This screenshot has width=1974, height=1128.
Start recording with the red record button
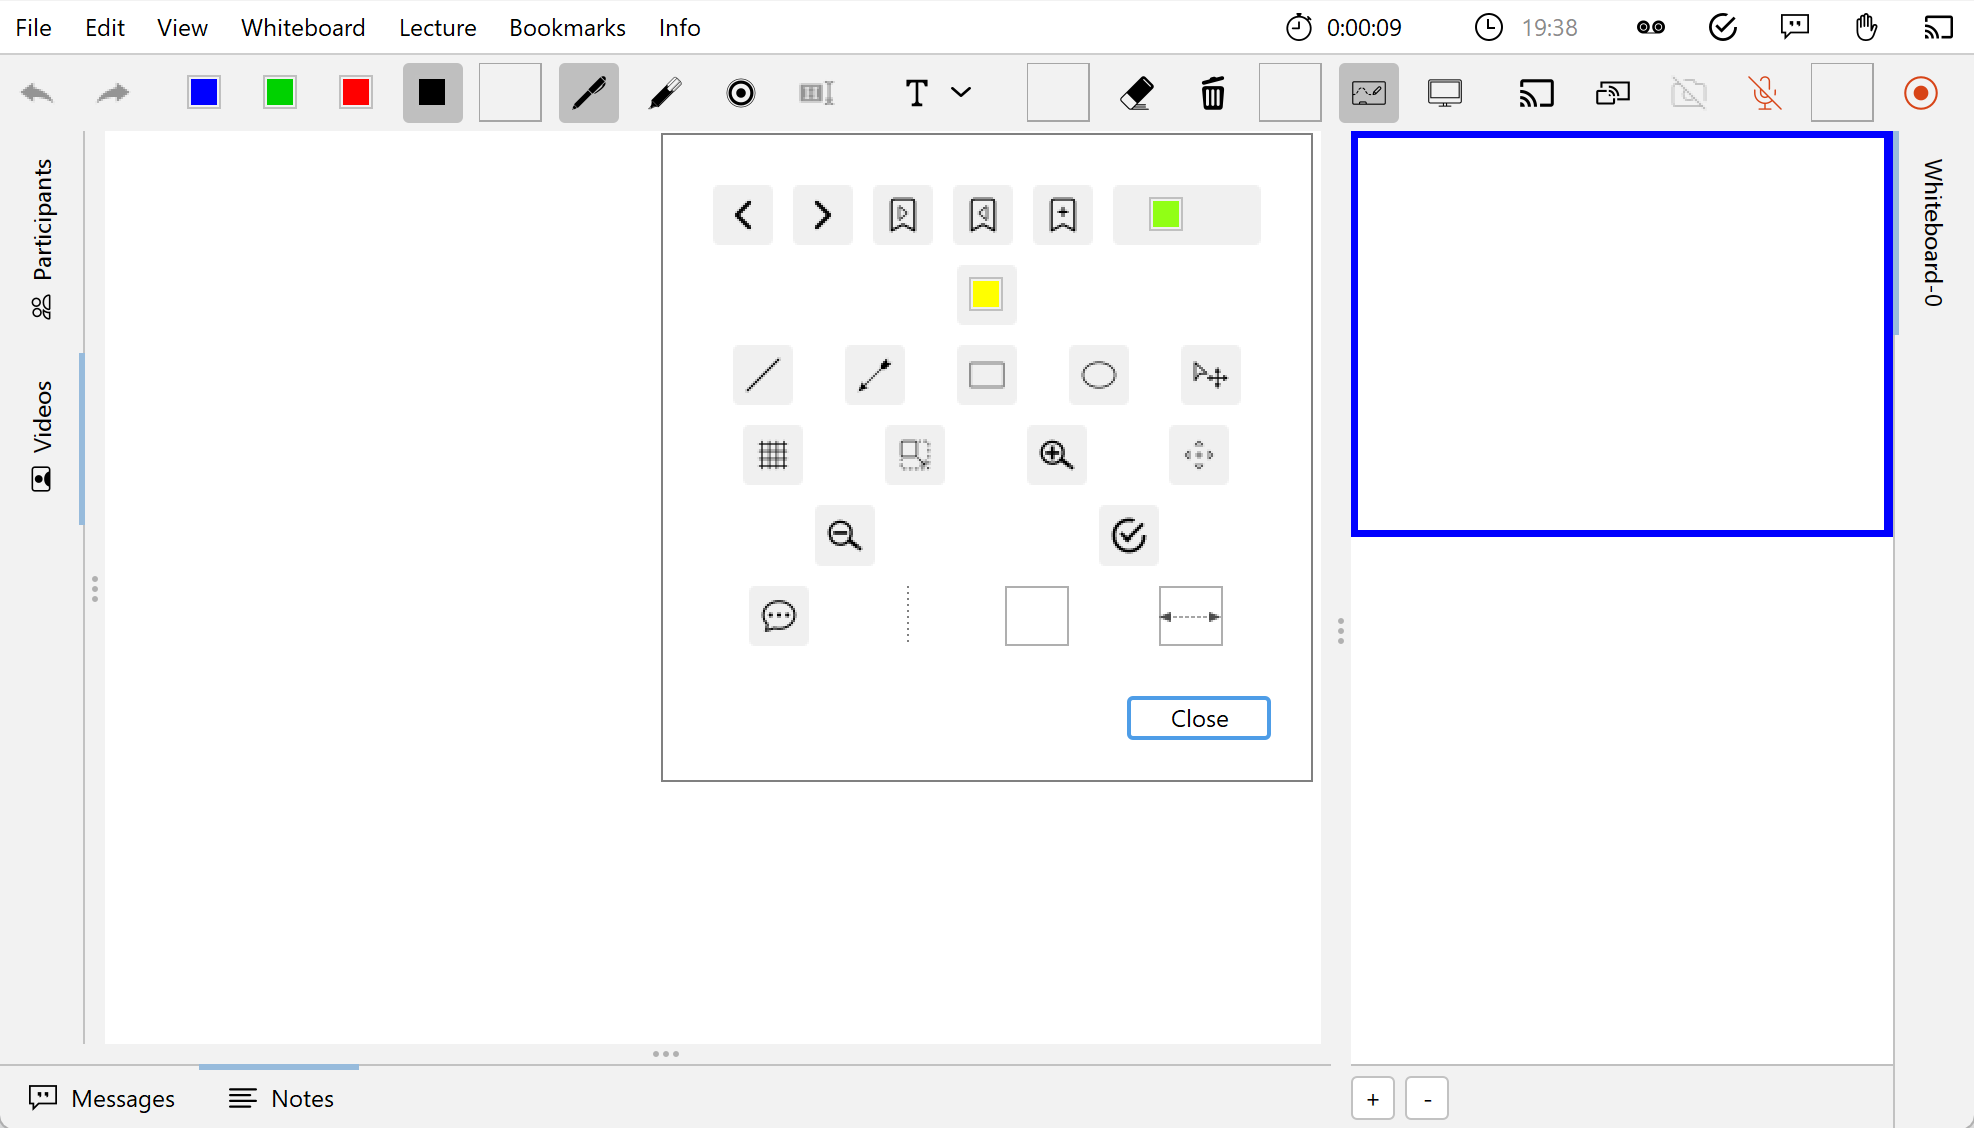tap(1919, 92)
